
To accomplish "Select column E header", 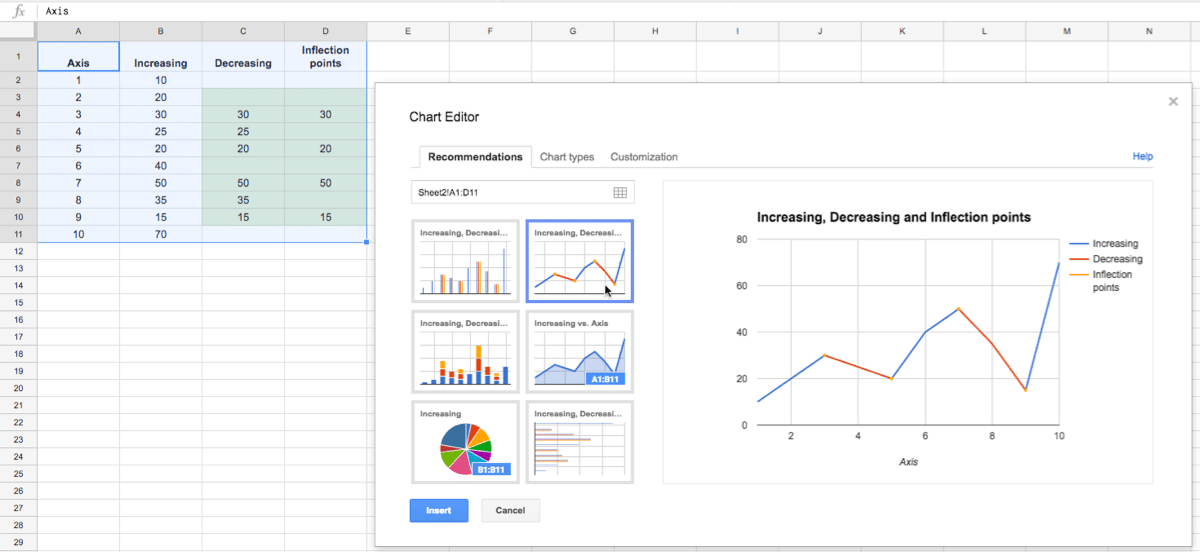I will tap(408, 32).
